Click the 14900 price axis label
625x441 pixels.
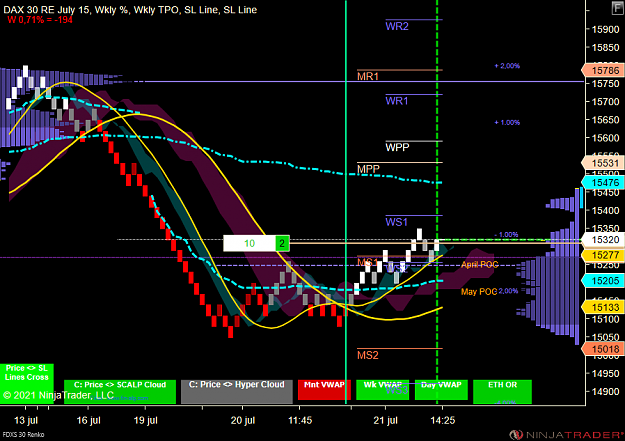pyautogui.click(x=605, y=392)
